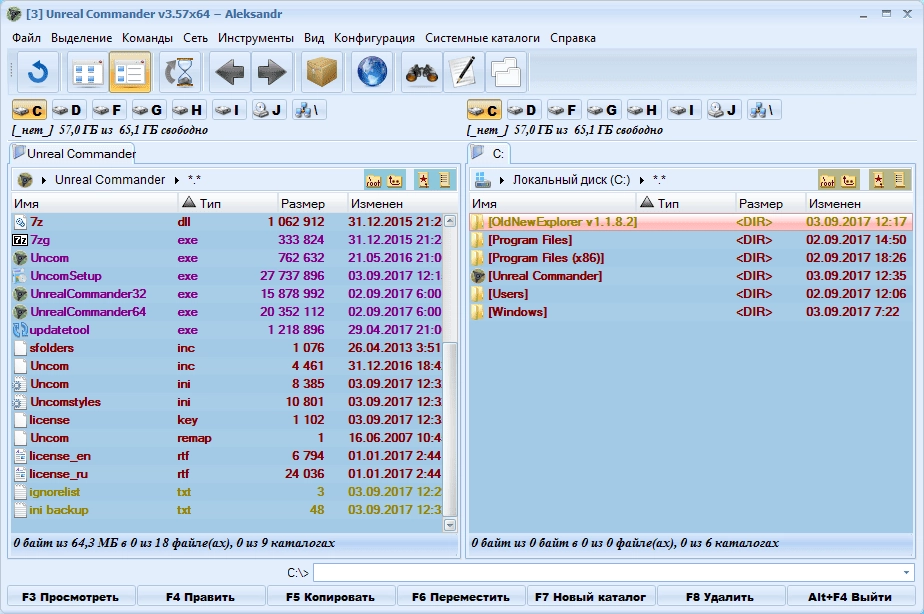Select drive D in left panel

tap(68, 110)
